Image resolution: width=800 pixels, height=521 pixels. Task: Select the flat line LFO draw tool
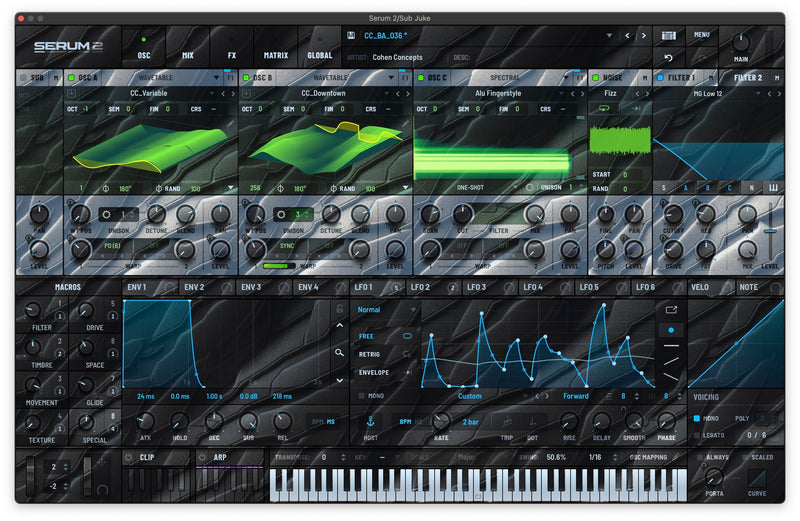pos(671,346)
